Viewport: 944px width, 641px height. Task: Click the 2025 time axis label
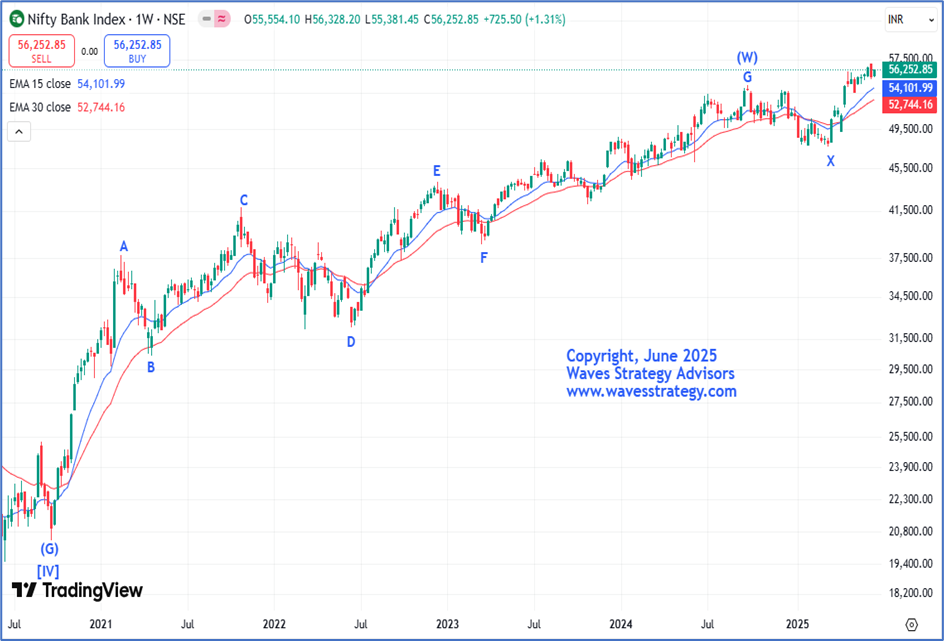798,624
